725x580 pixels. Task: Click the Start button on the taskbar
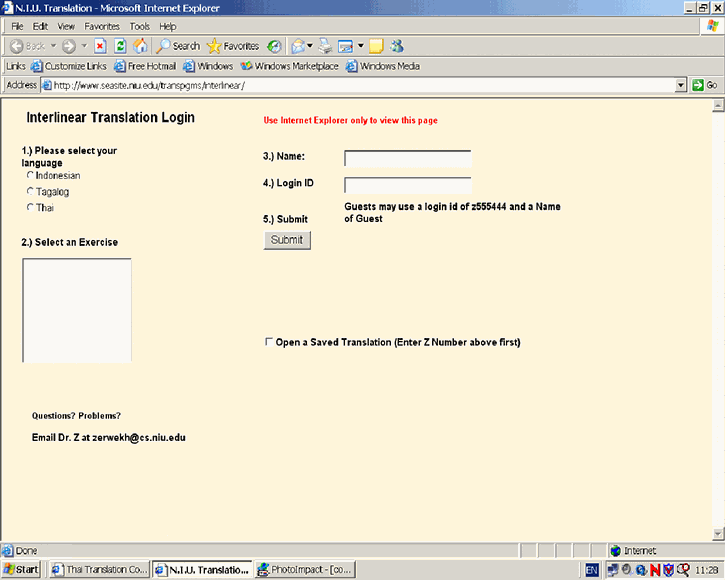click(21, 569)
